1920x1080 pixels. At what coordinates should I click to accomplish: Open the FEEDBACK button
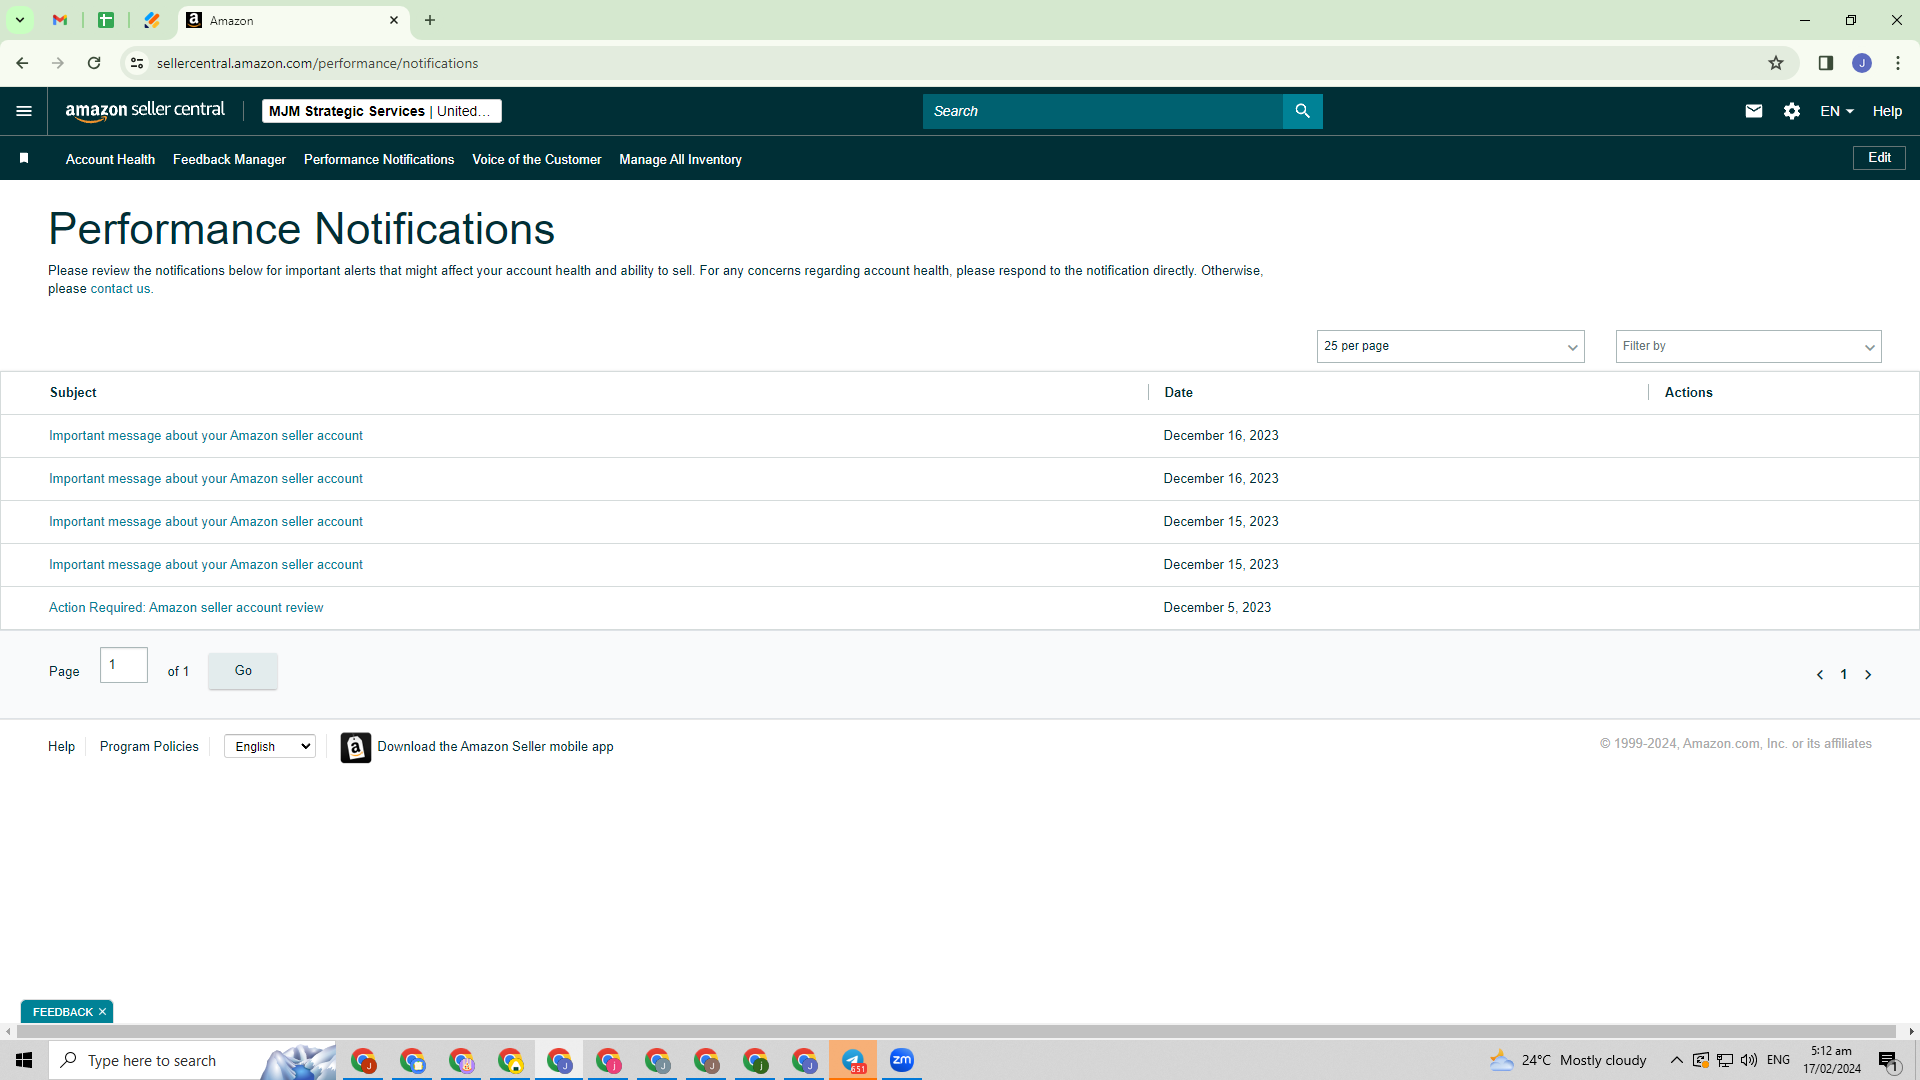62,1012
